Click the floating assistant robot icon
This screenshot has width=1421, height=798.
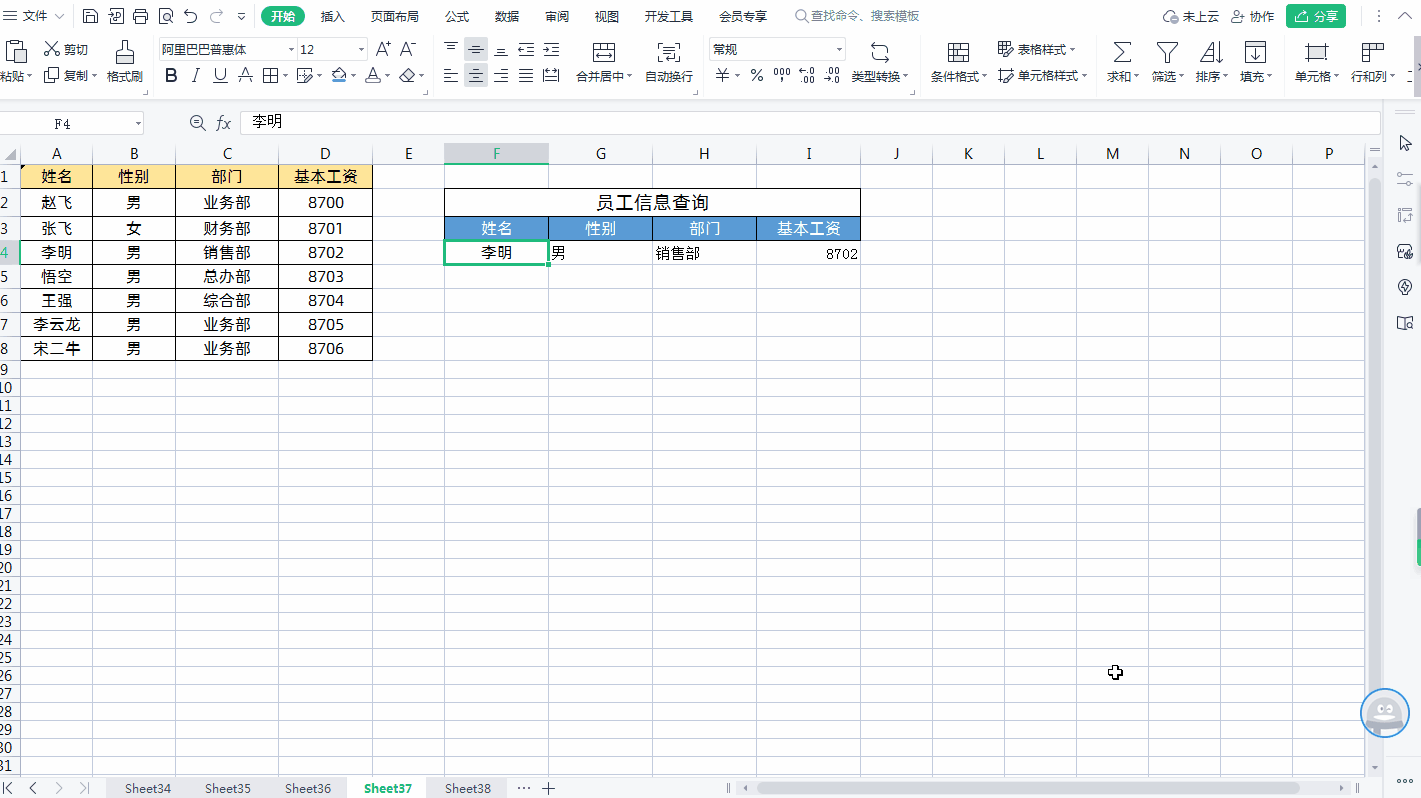click(1385, 714)
